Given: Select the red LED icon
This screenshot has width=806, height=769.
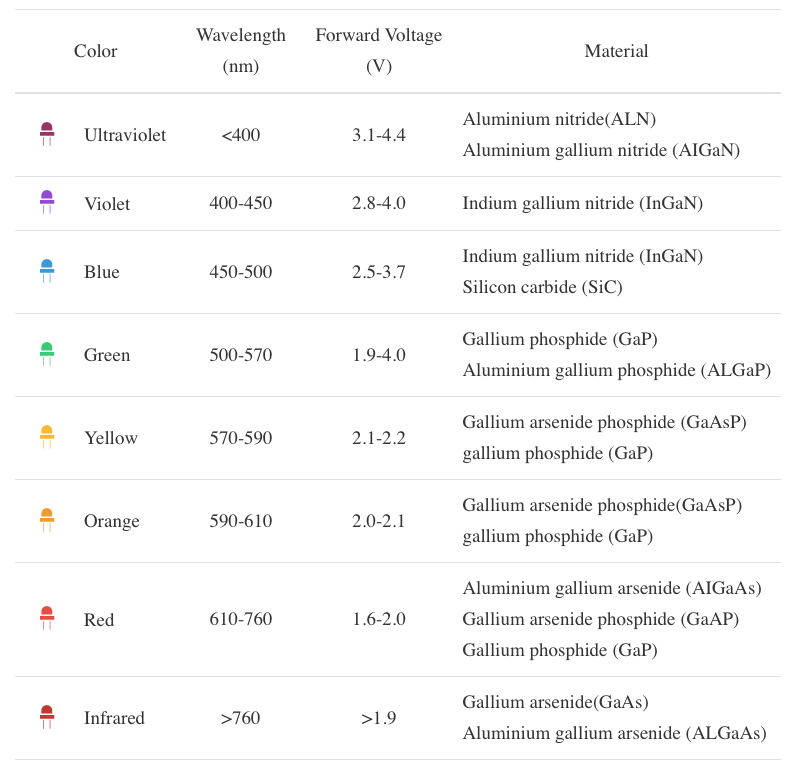Looking at the screenshot, I should click(x=47, y=618).
